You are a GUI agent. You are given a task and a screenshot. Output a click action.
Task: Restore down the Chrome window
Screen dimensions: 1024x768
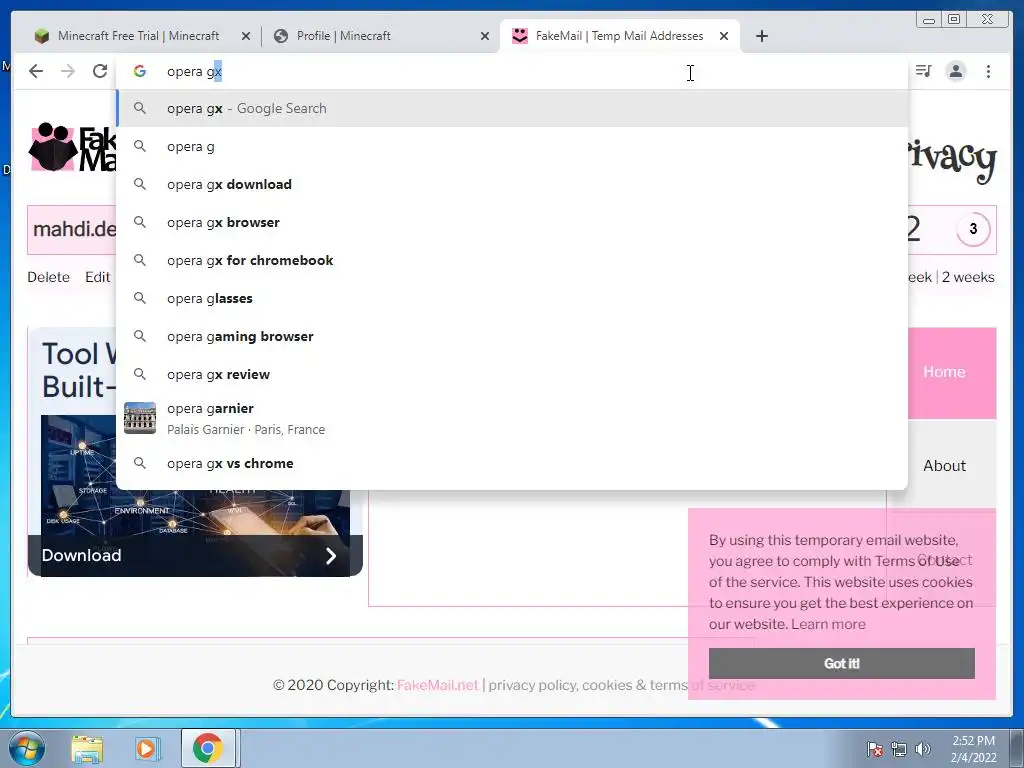pos(954,20)
